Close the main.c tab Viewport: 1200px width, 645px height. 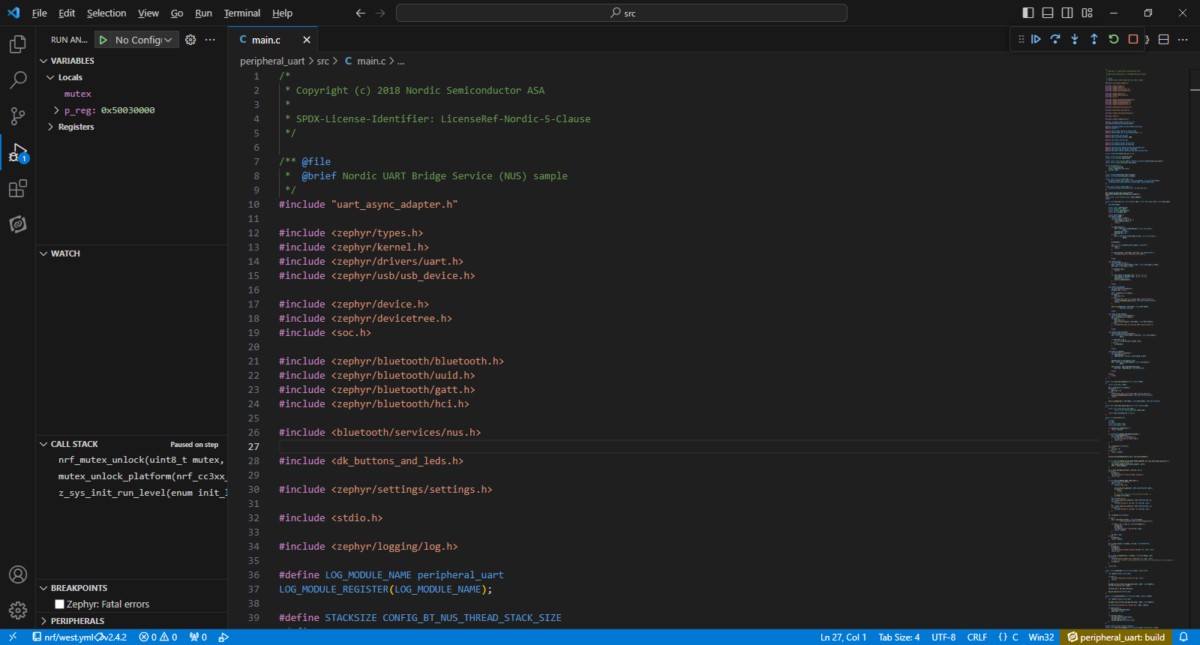(x=307, y=40)
